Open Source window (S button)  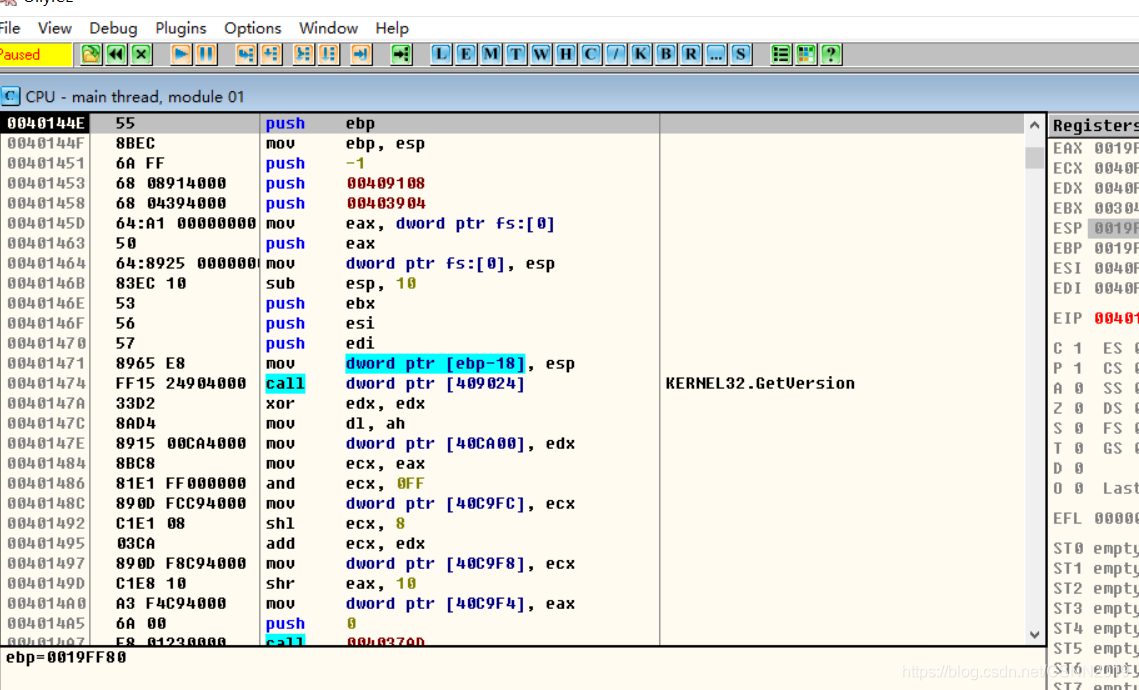click(x=740, y=54)
